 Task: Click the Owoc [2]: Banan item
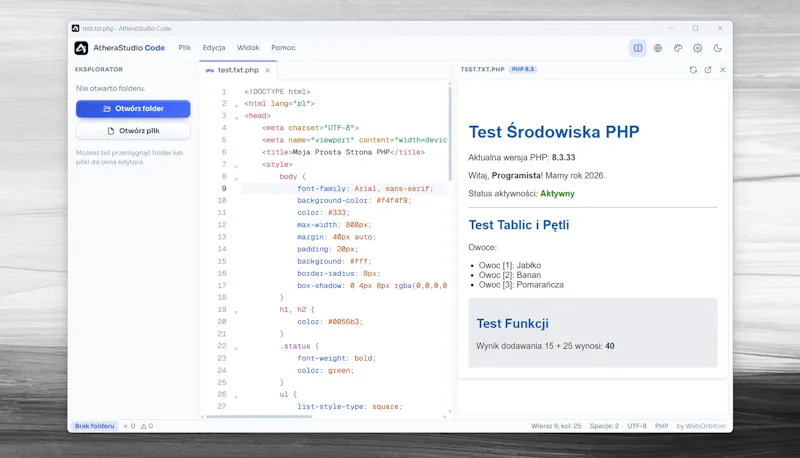click(x=509, y=275)
